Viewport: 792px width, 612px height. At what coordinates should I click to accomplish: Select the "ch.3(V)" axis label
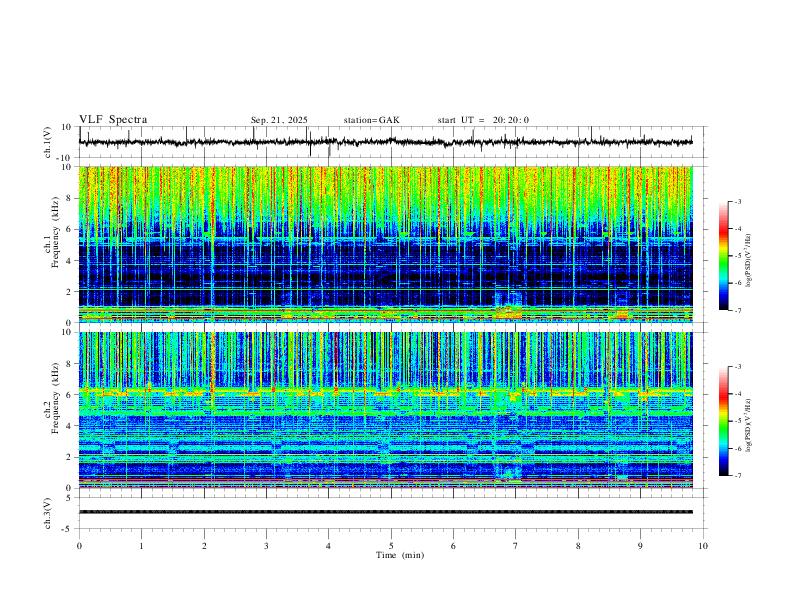click(48, 513)
